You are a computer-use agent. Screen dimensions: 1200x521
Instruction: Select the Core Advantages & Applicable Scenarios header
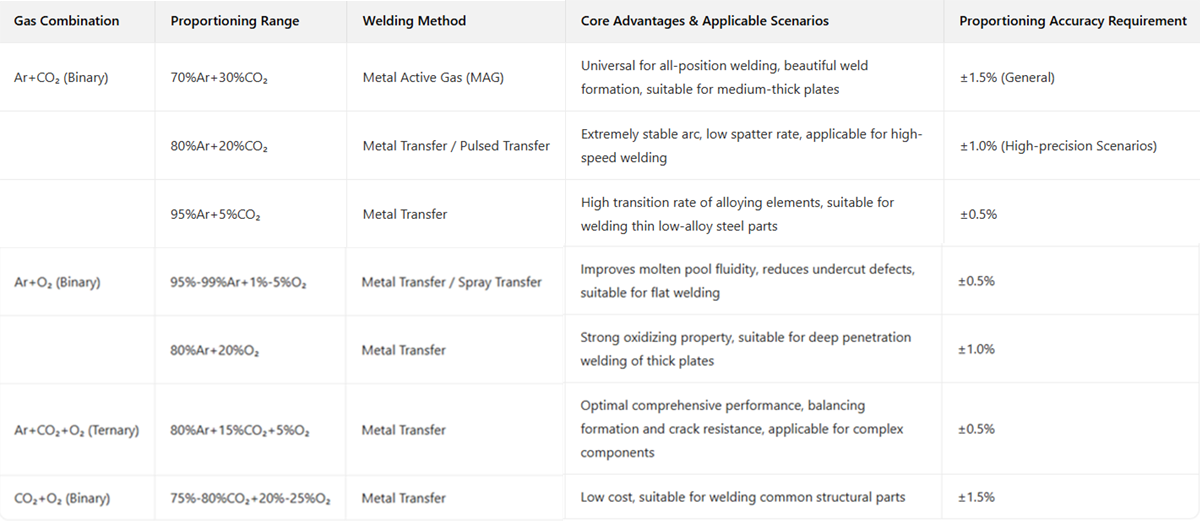click(704, 21)
